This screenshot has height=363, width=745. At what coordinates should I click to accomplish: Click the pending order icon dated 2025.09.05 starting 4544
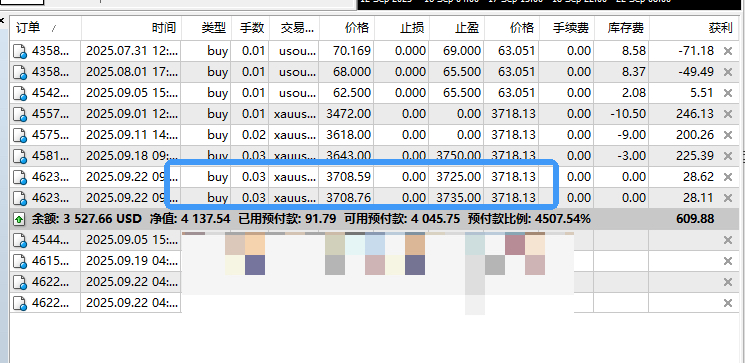pyautogui.click(x=20, y=240)
